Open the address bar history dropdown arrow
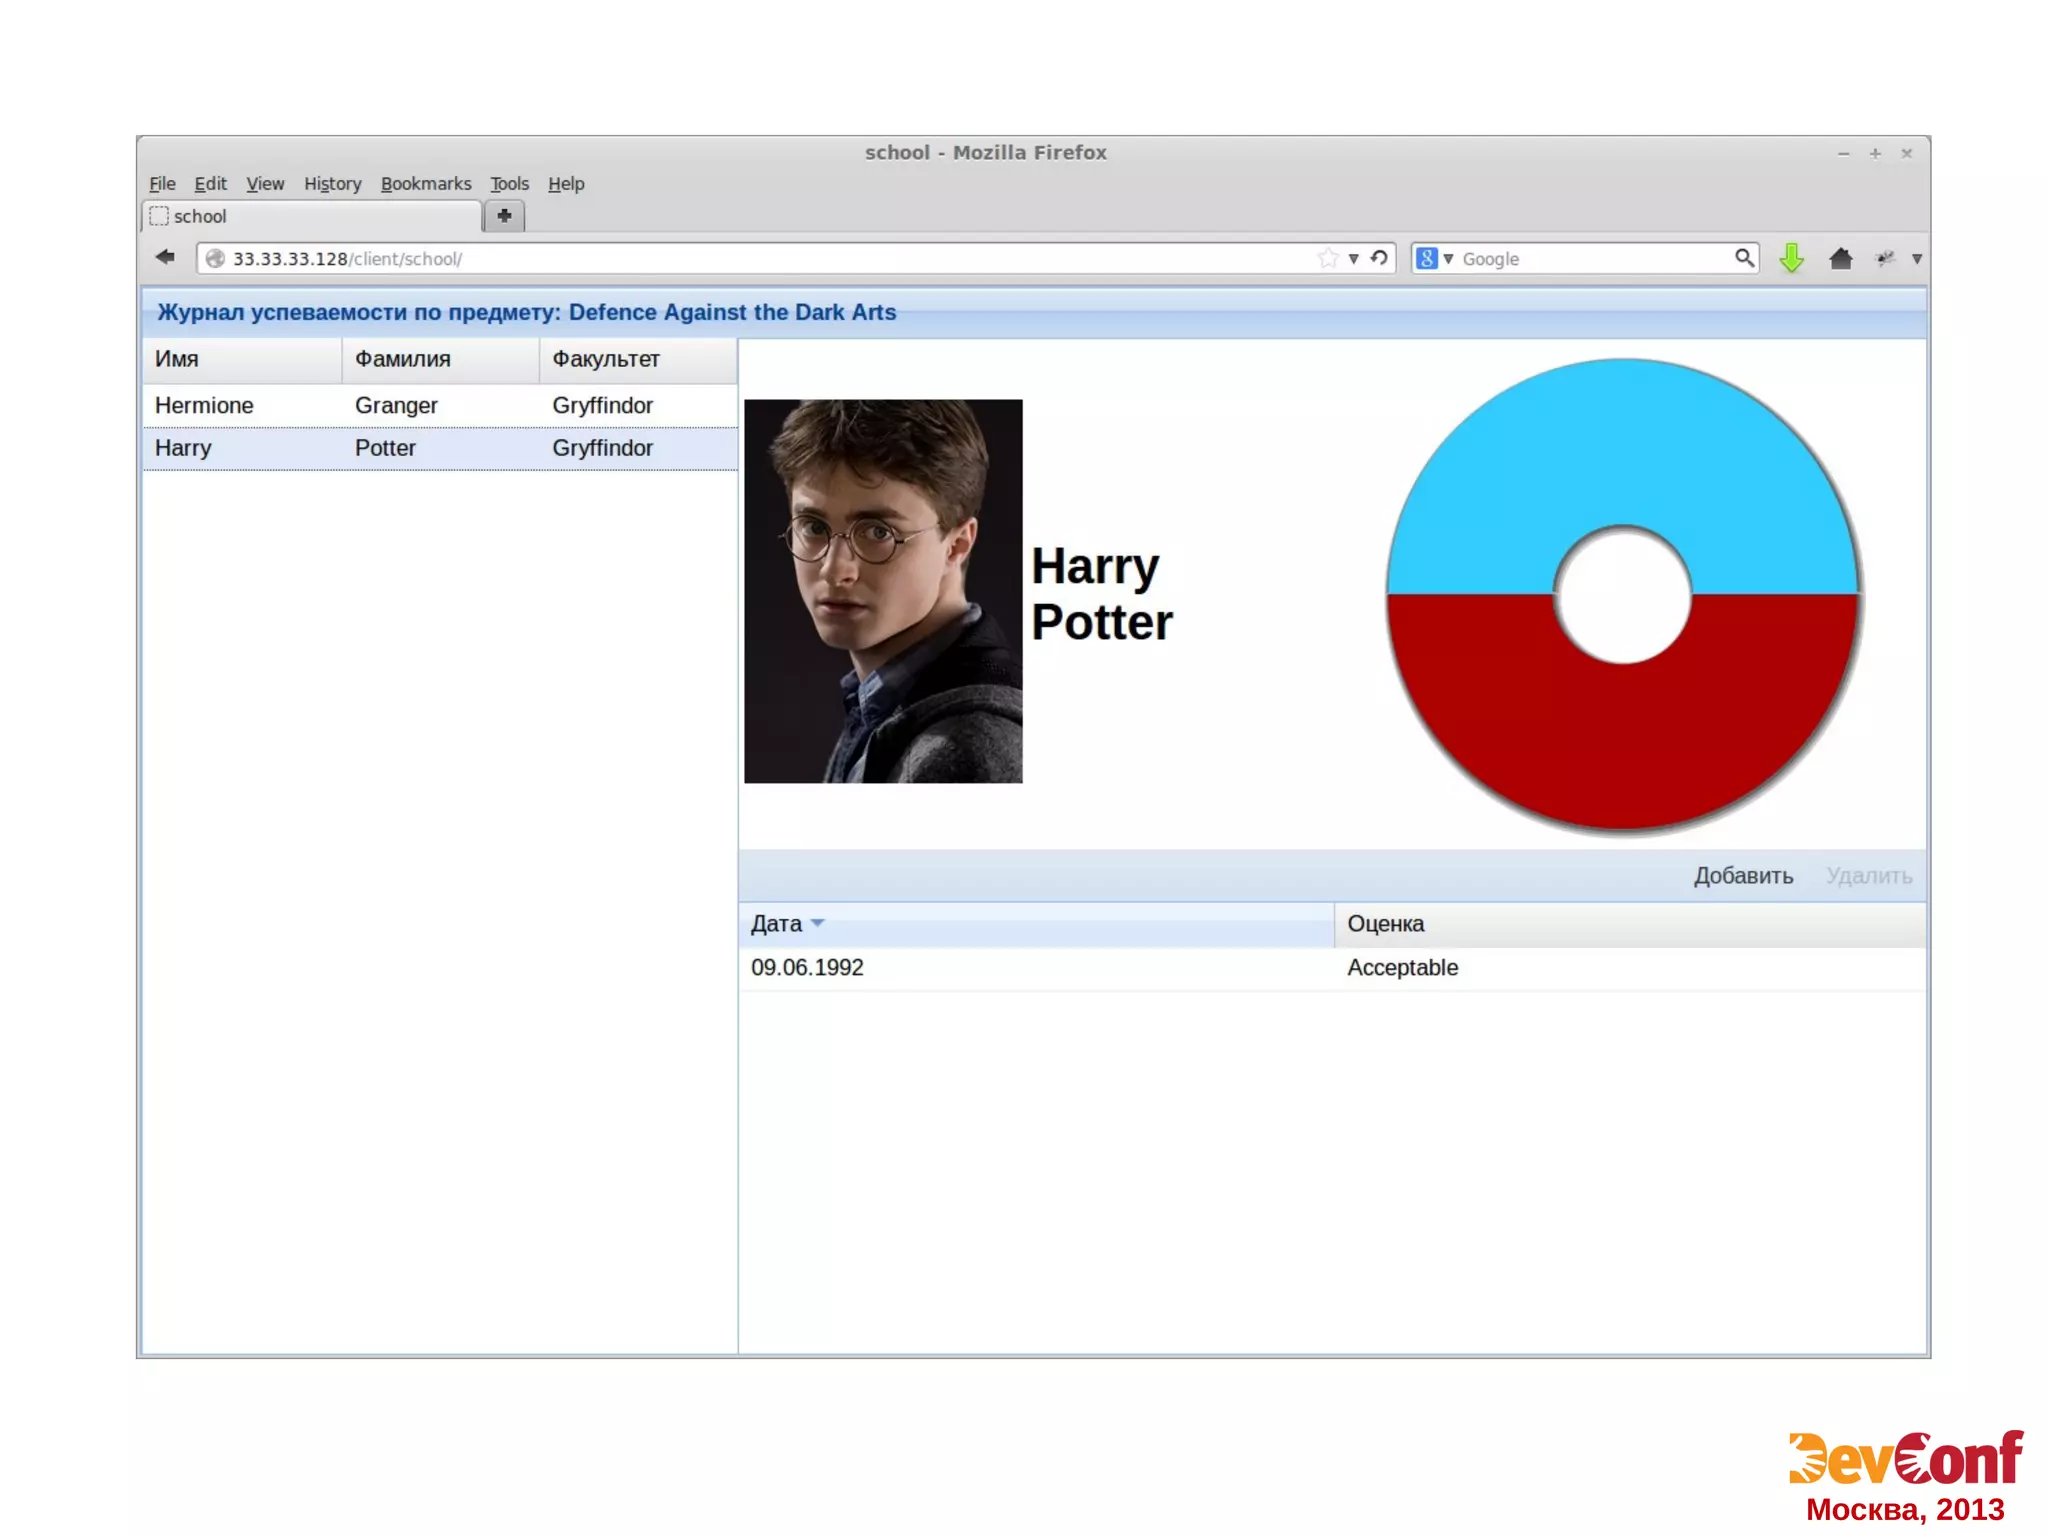The height and width of the screenshot is (1535, 2048). coord(1353,259)
